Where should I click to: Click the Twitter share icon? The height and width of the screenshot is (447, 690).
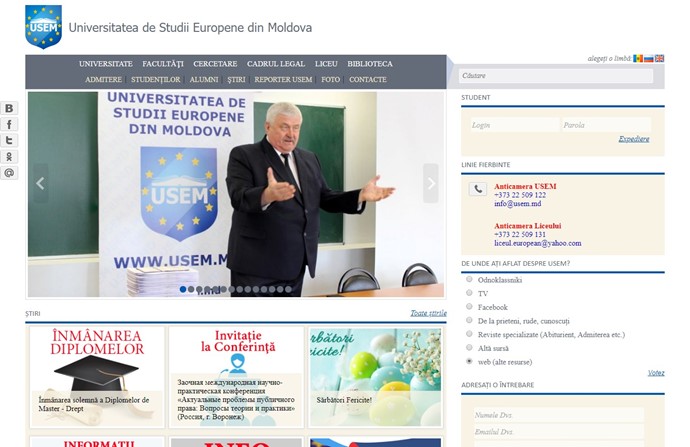pyautogui.click(x=9, y=140)
